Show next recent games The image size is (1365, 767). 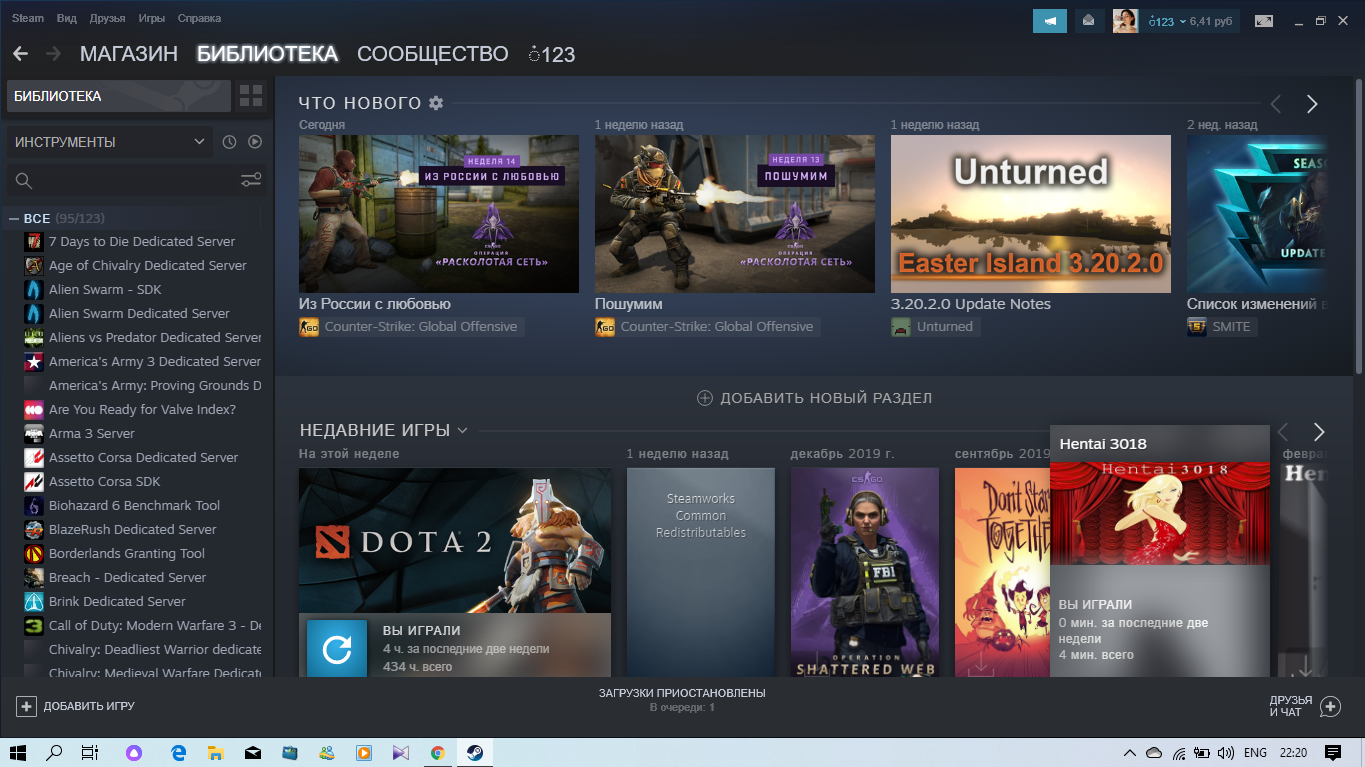pos(1318,432)
